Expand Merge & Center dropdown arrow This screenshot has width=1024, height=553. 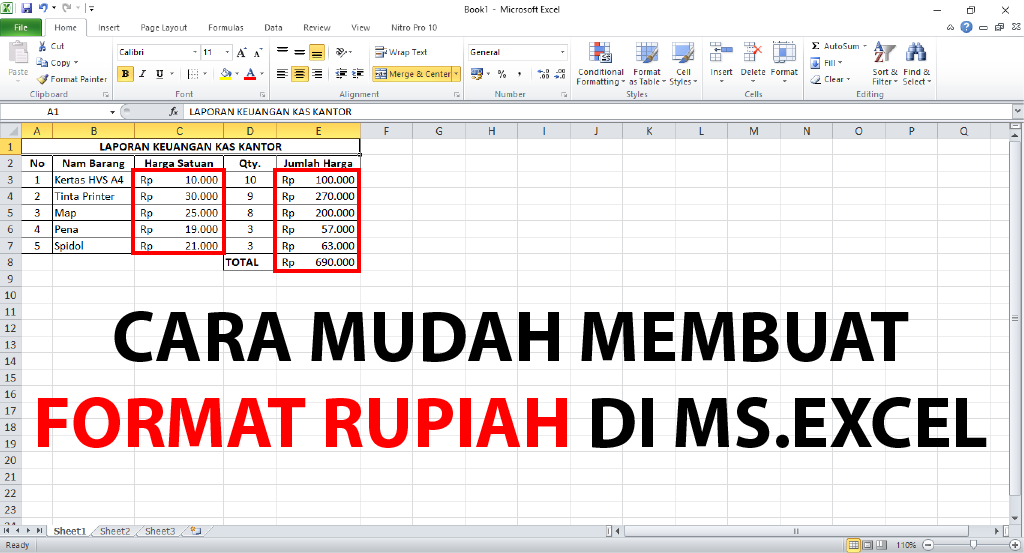pos(456,74)
